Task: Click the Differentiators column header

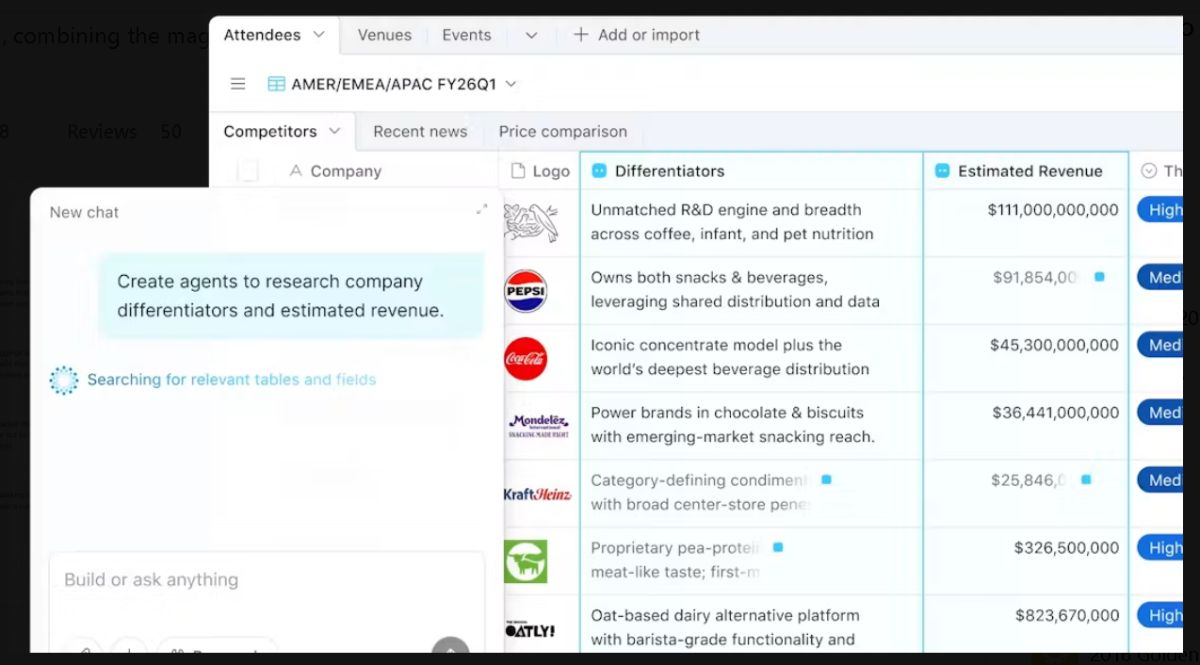Action: tap(752, 171)
